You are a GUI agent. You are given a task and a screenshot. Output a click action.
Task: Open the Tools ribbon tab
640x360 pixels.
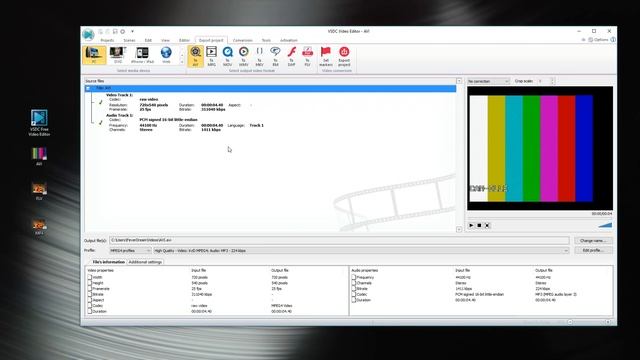266,40
